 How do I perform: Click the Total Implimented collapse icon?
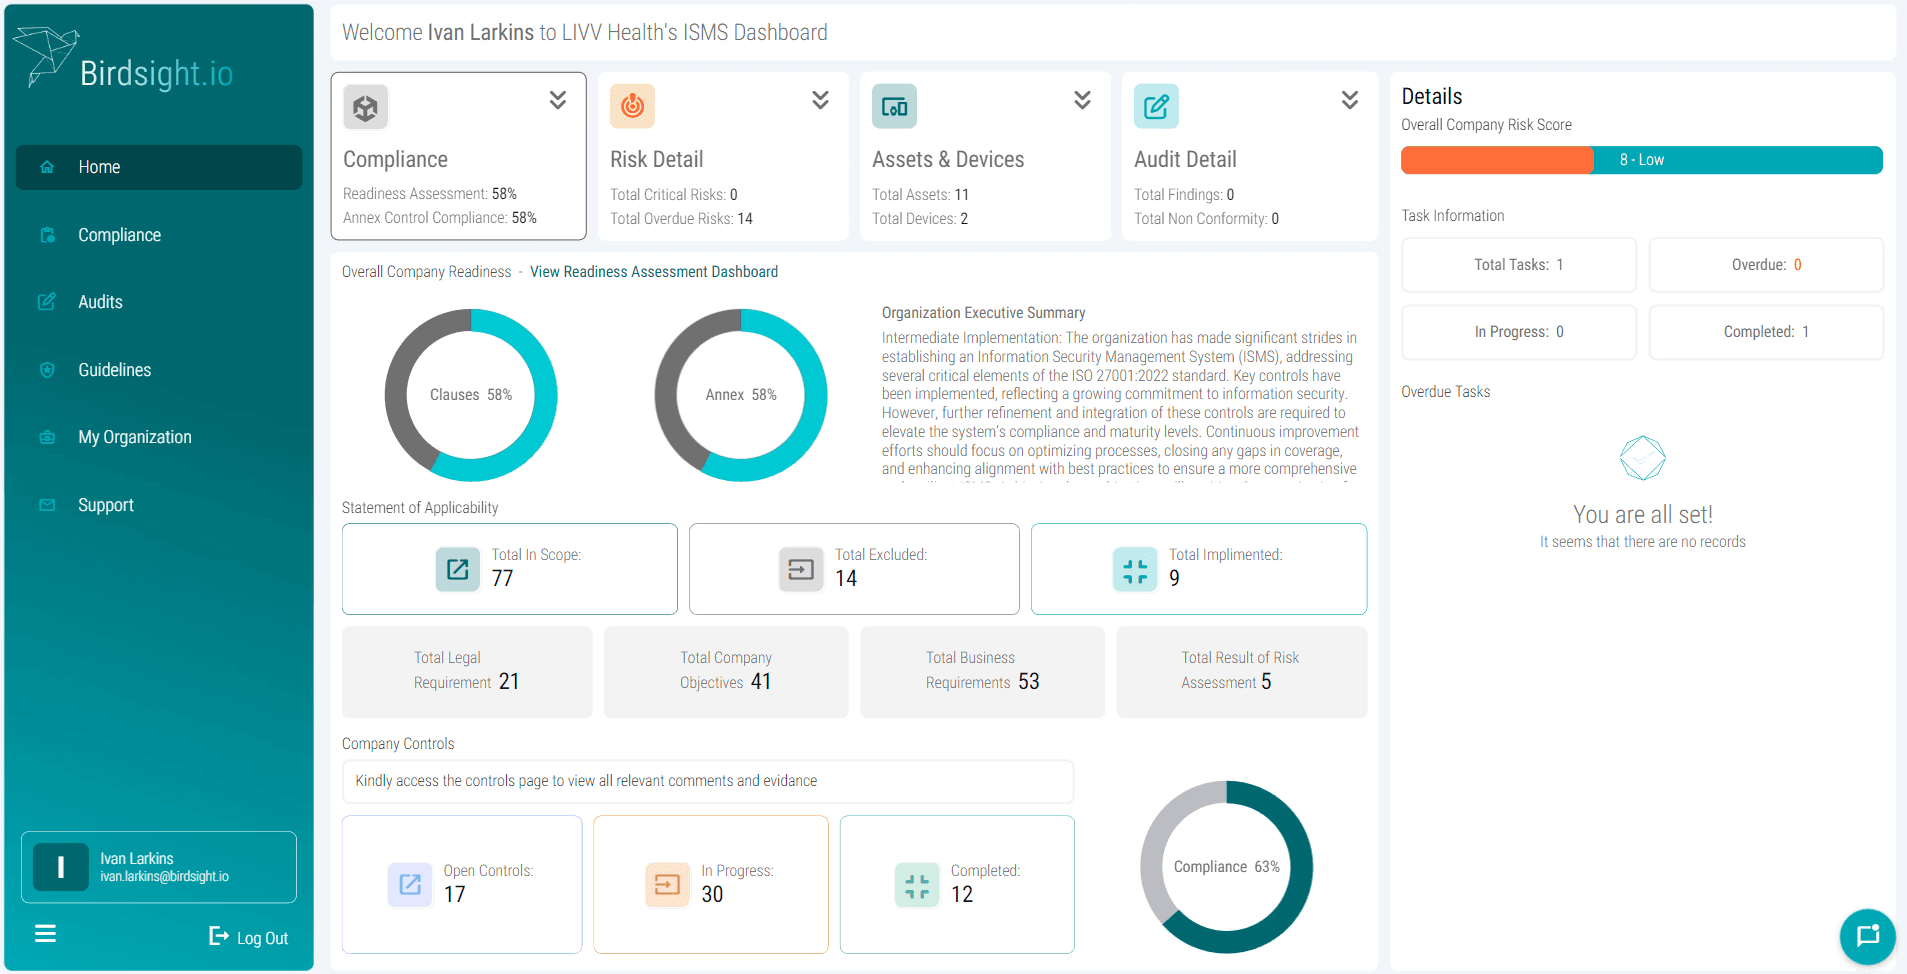point(1135,570)
